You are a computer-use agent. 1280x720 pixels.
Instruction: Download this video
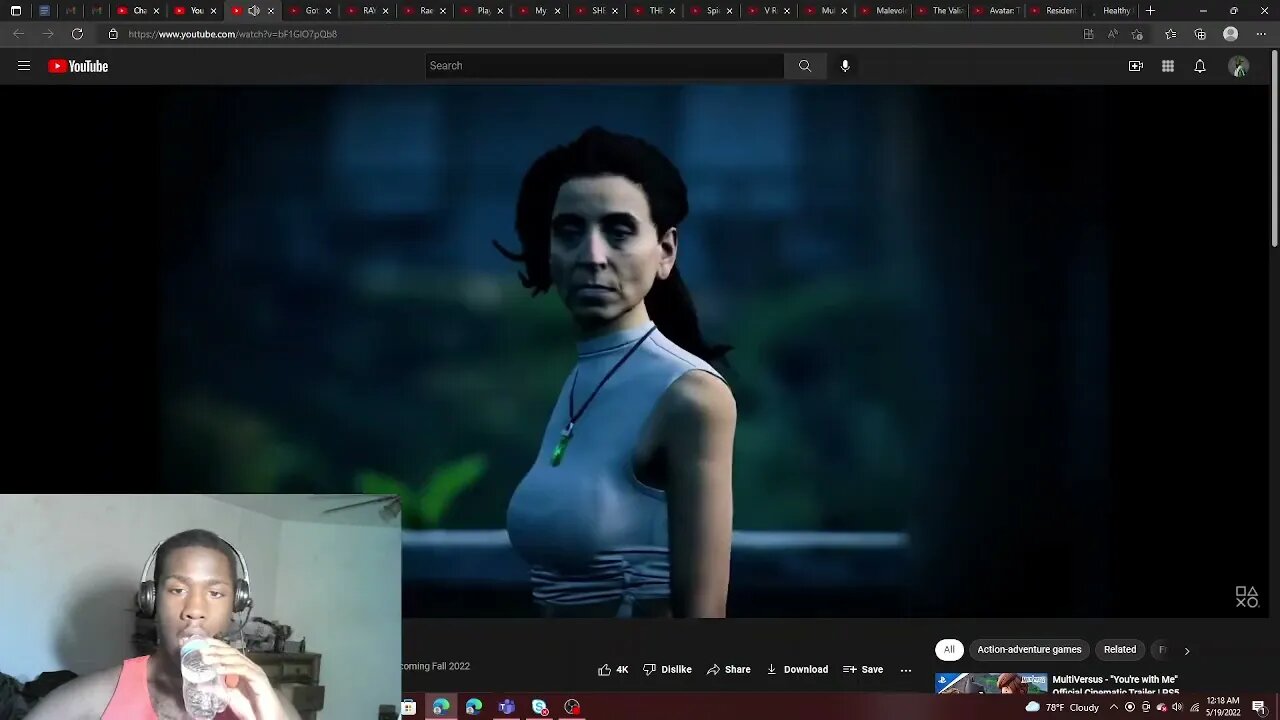pos(797,670)
